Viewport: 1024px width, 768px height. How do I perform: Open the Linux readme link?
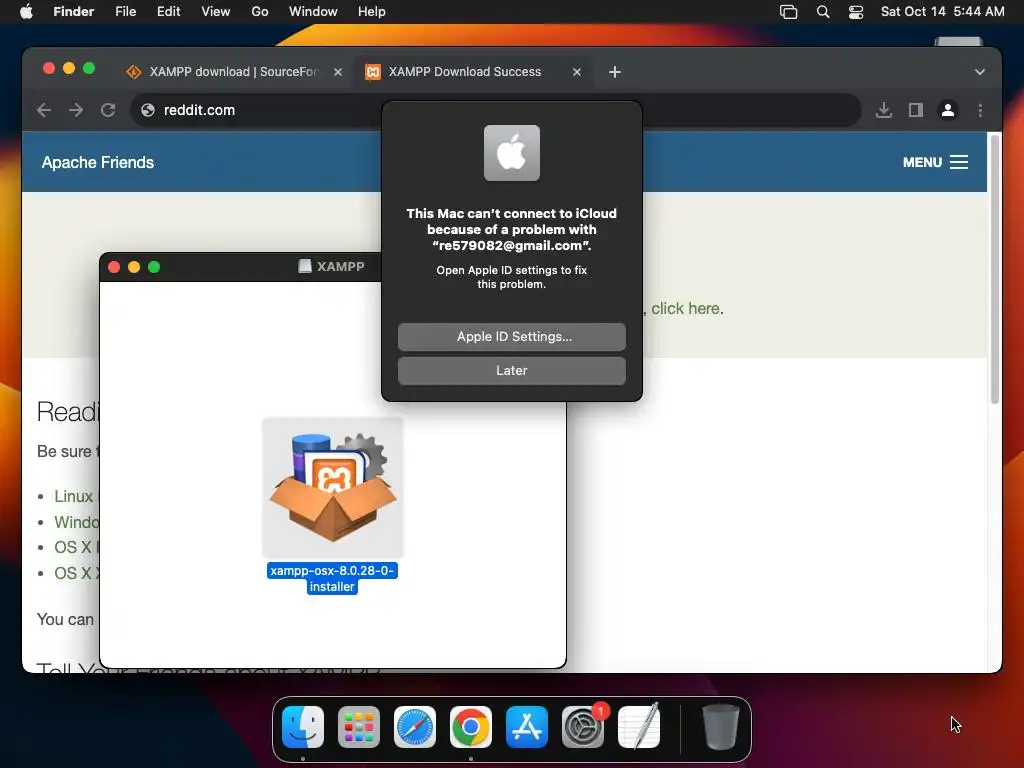point(73,496)
